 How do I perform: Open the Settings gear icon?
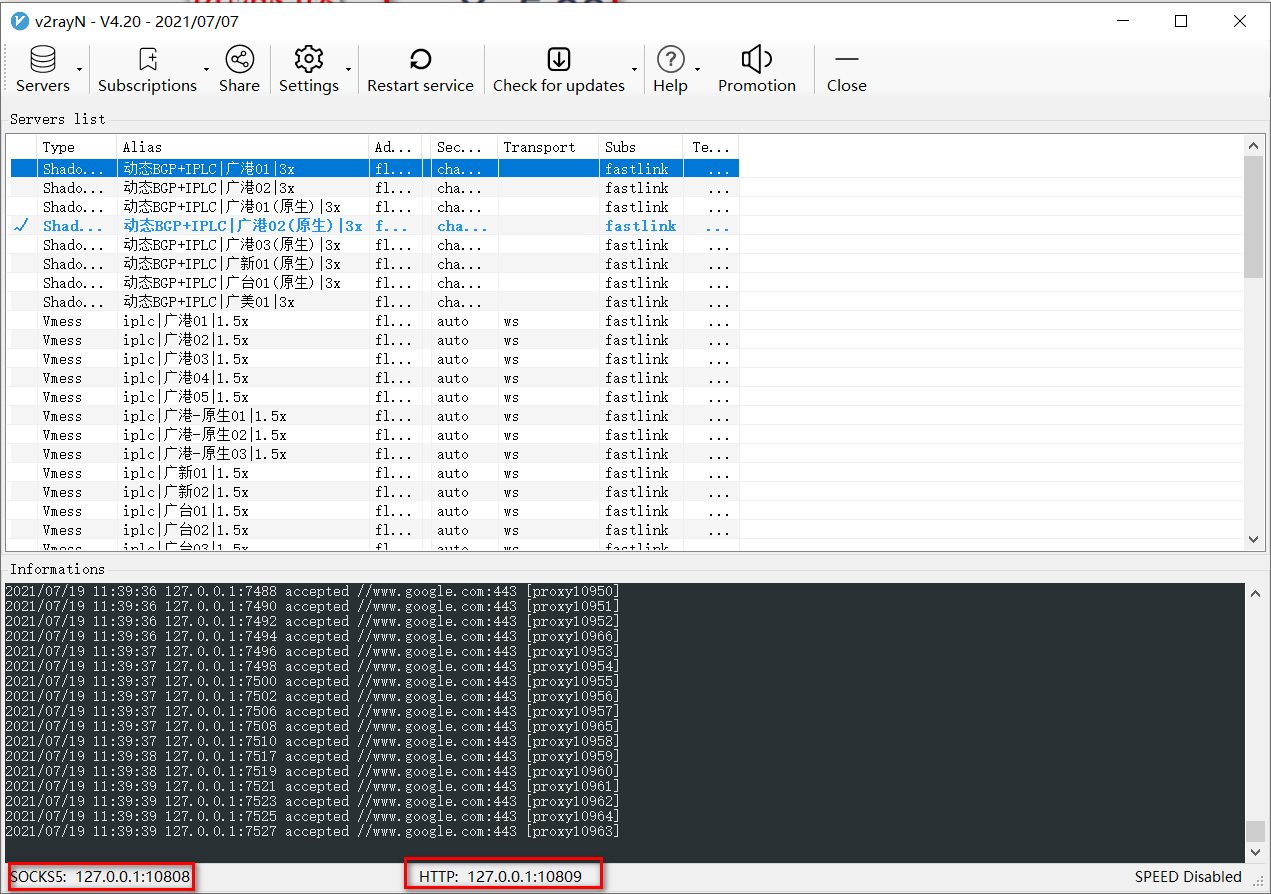pos(308,61)
